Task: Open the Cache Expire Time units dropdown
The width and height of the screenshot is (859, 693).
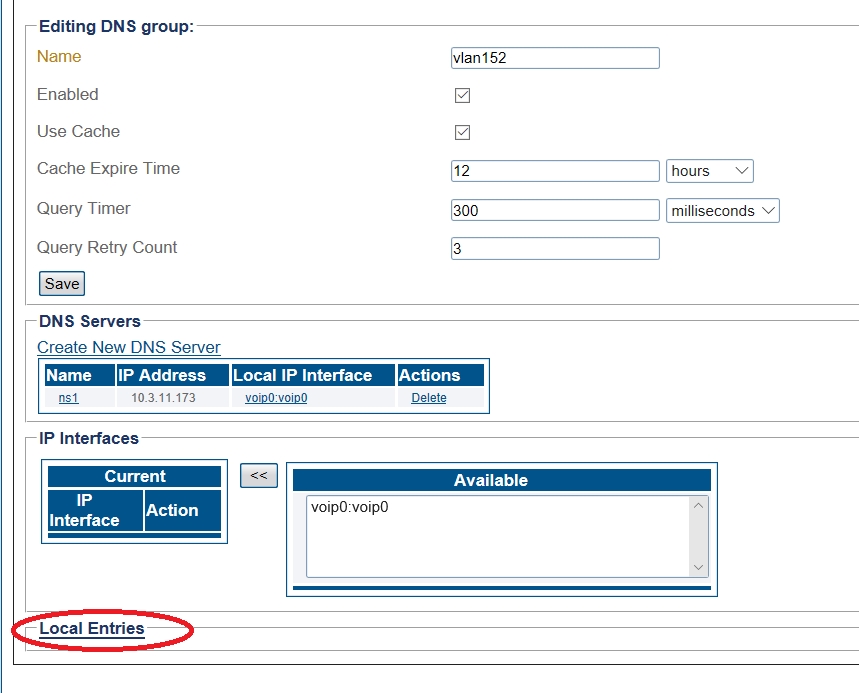Action: (709, 171)
